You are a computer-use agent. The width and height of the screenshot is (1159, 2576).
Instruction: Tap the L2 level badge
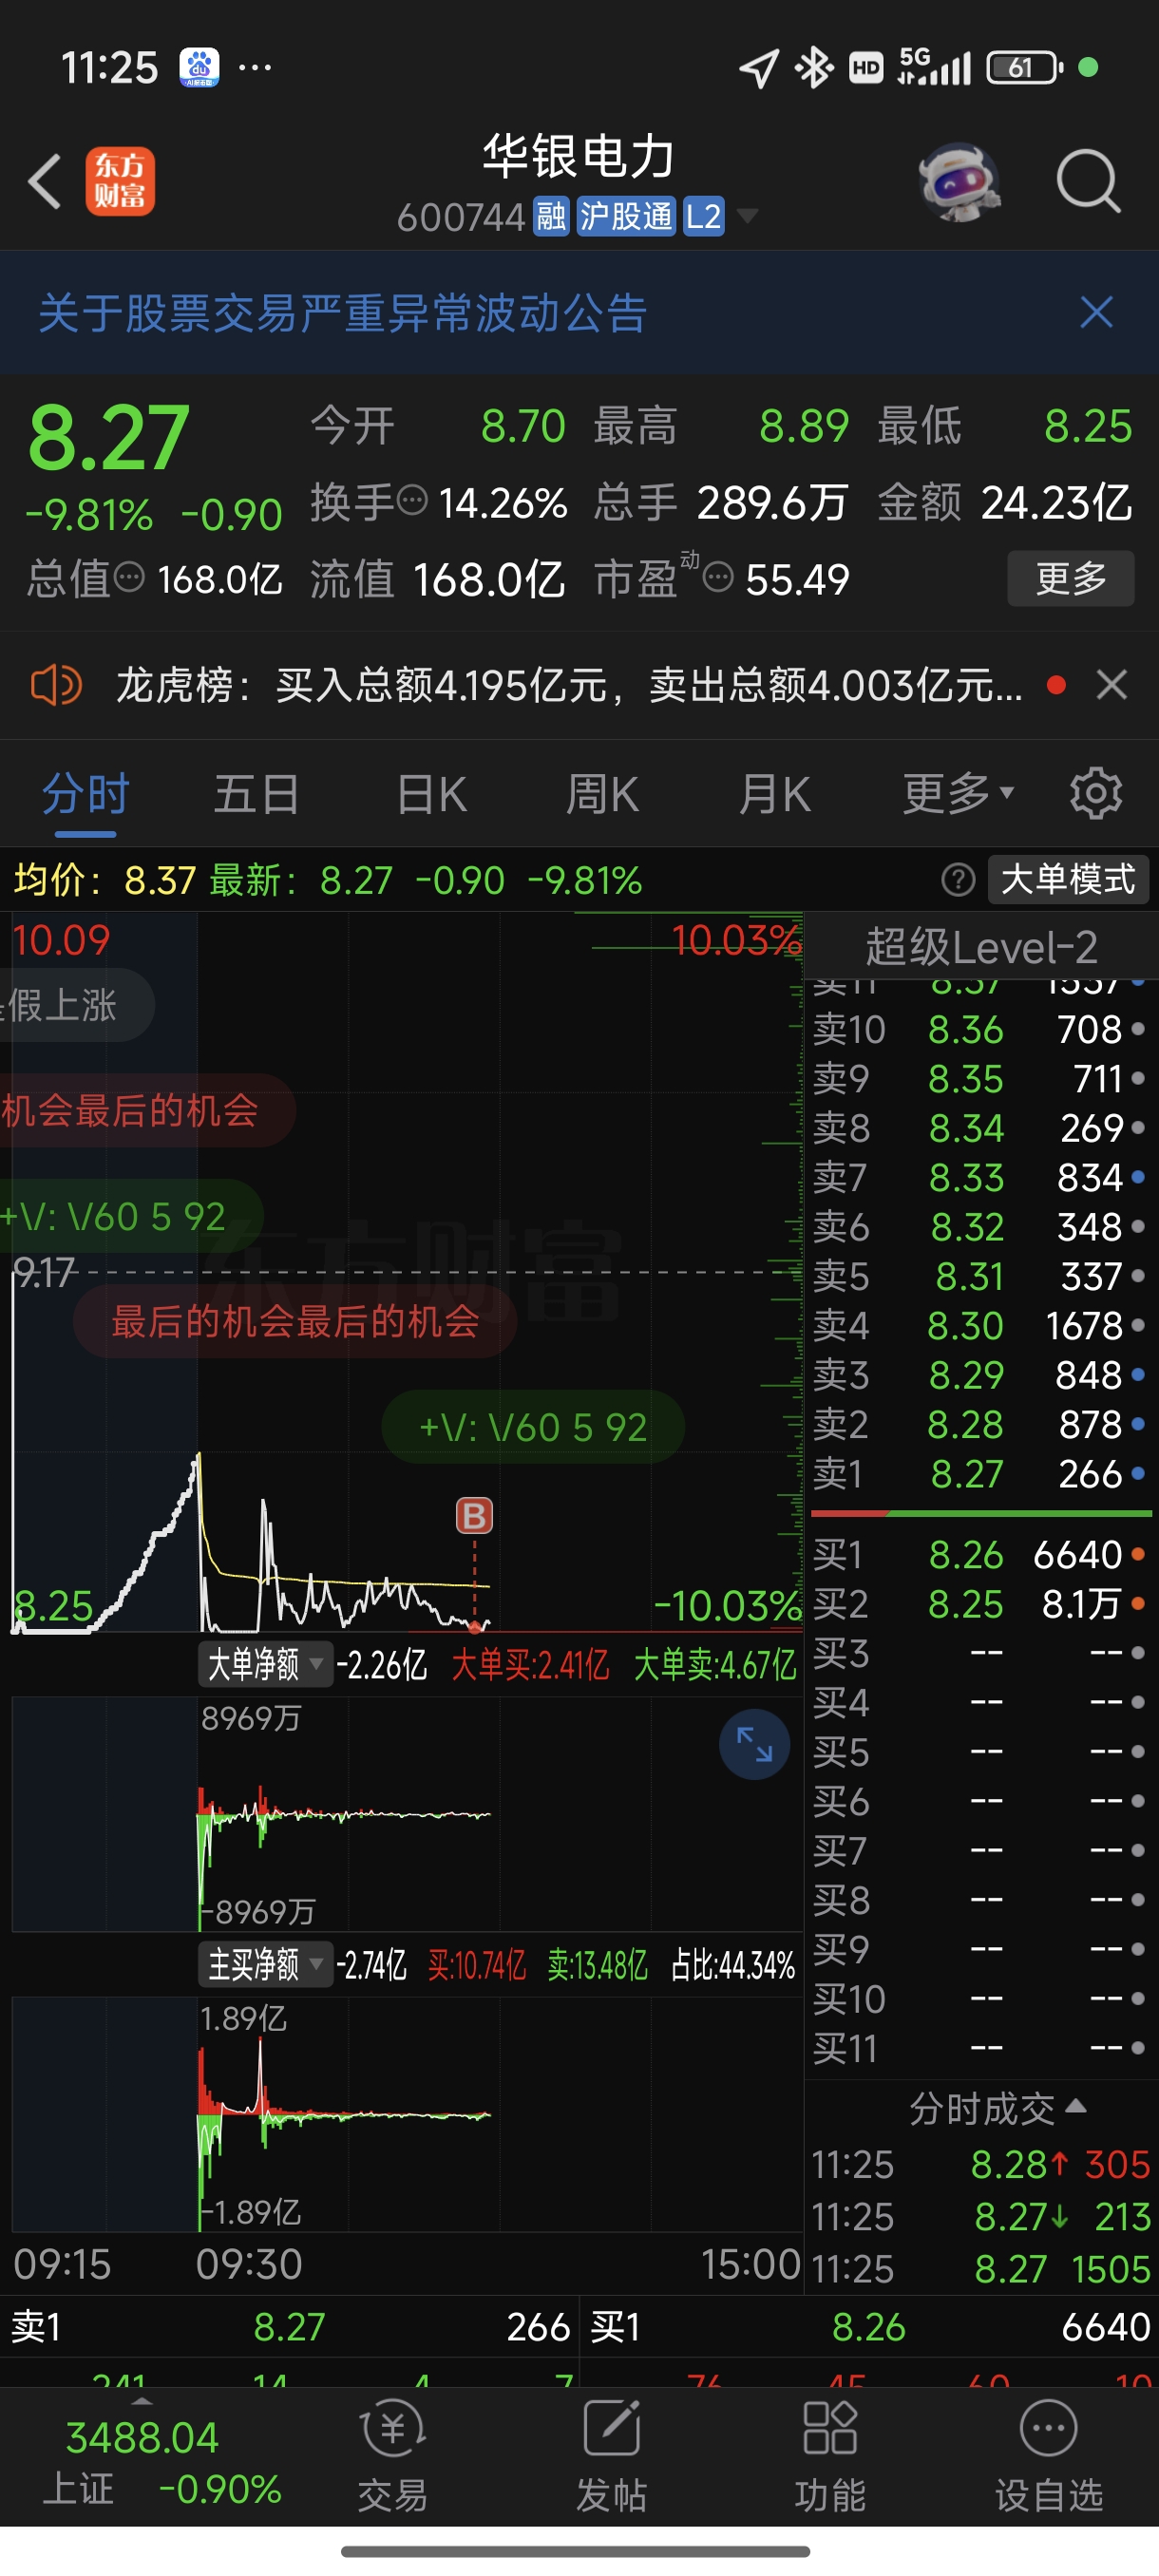(703, 216)
